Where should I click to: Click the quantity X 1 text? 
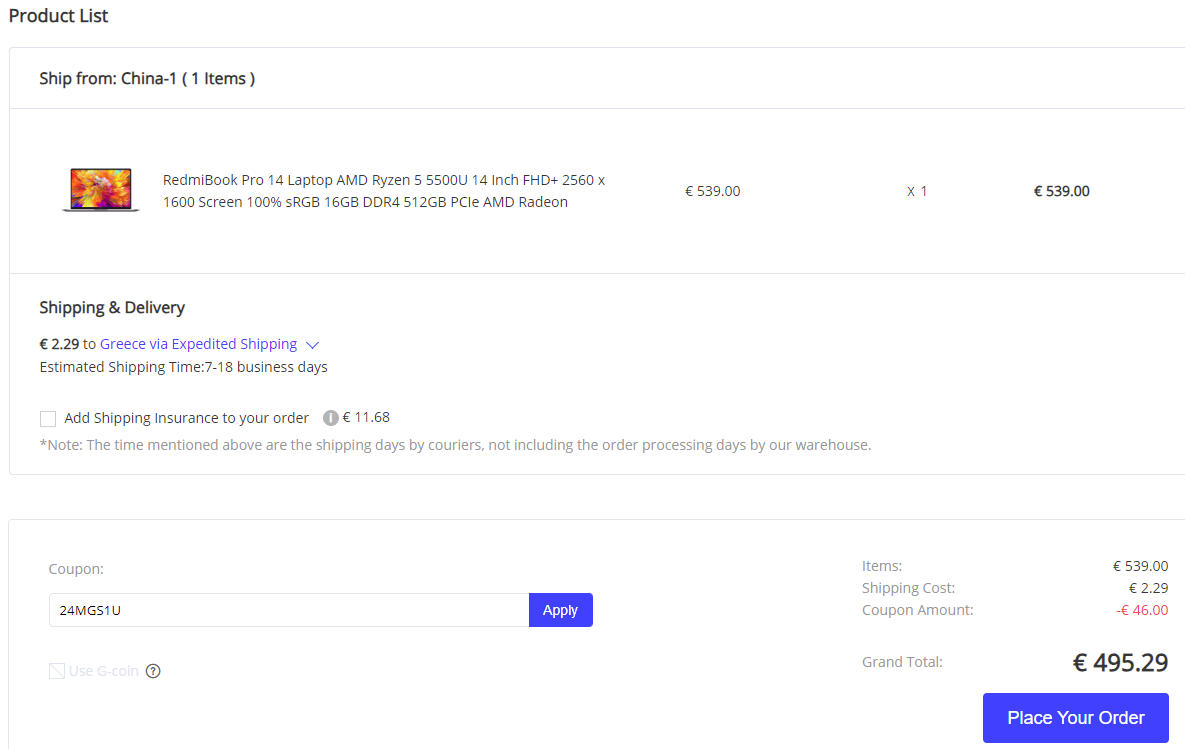click(917, 191)
